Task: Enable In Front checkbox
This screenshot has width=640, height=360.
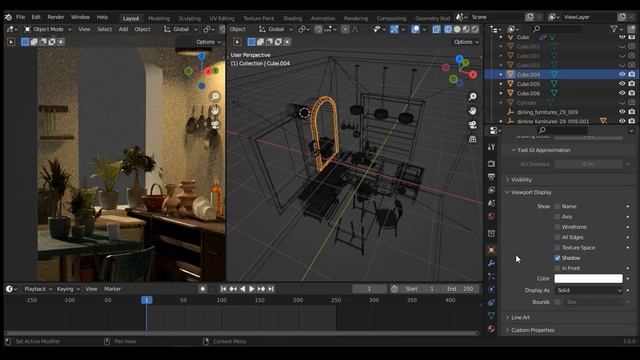Action: [x=558, y=268]
